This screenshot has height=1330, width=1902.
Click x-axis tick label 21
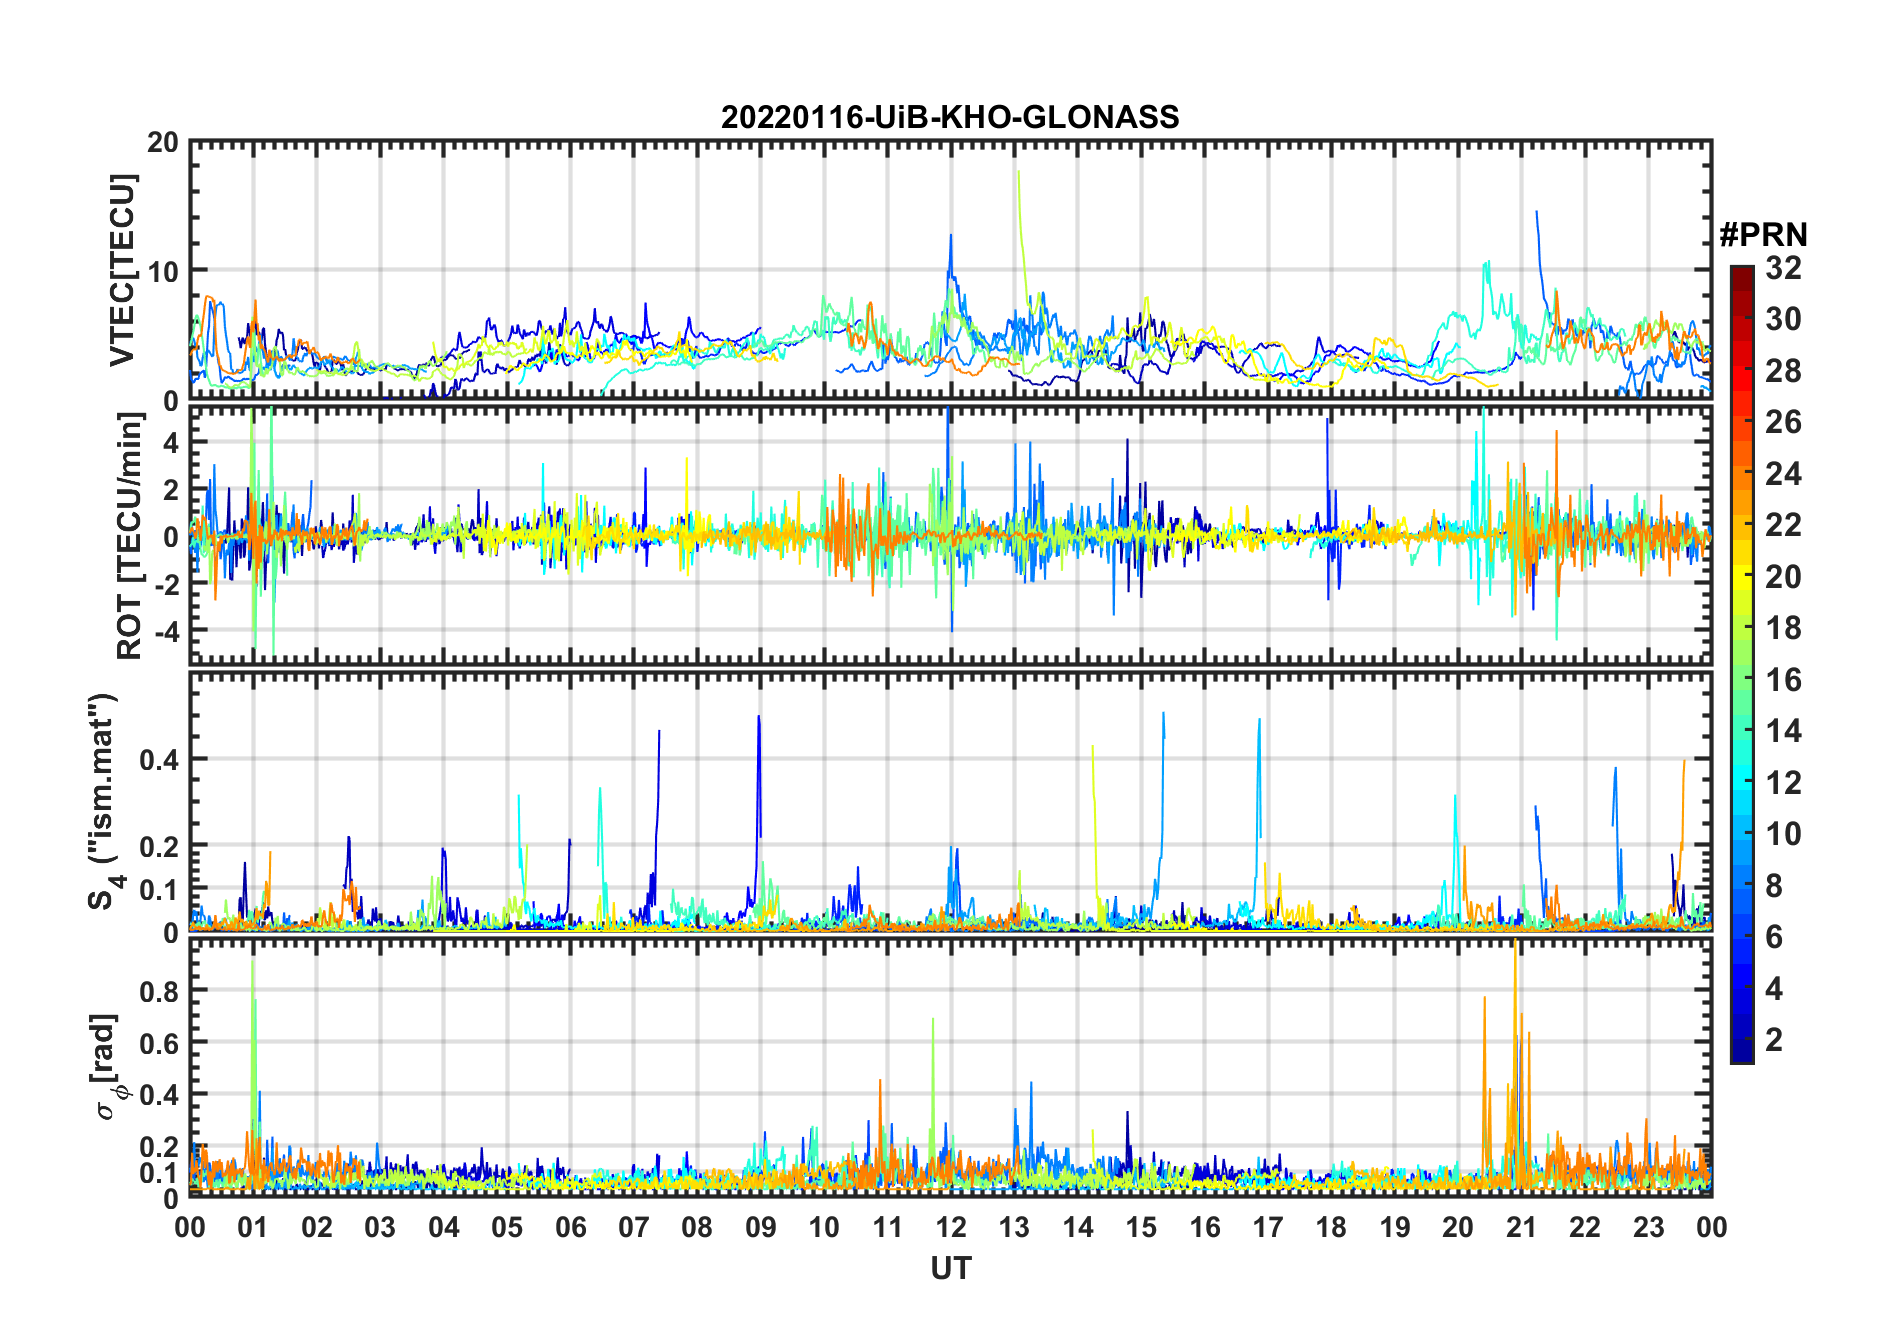tap(1521, 1227)
